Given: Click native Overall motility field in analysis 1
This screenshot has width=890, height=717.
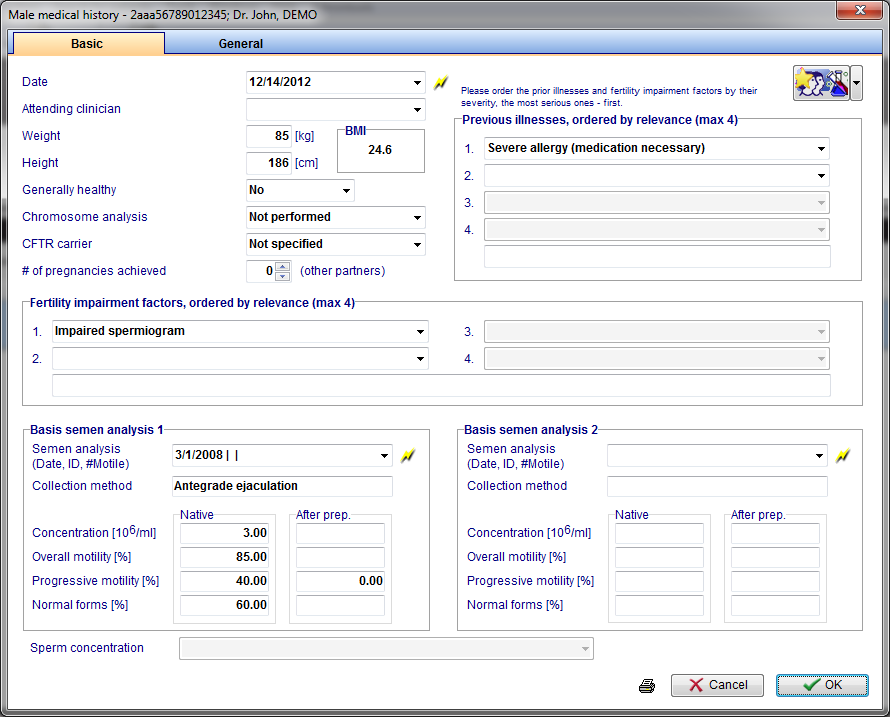Looking at the screenshot, I should 225,557.
